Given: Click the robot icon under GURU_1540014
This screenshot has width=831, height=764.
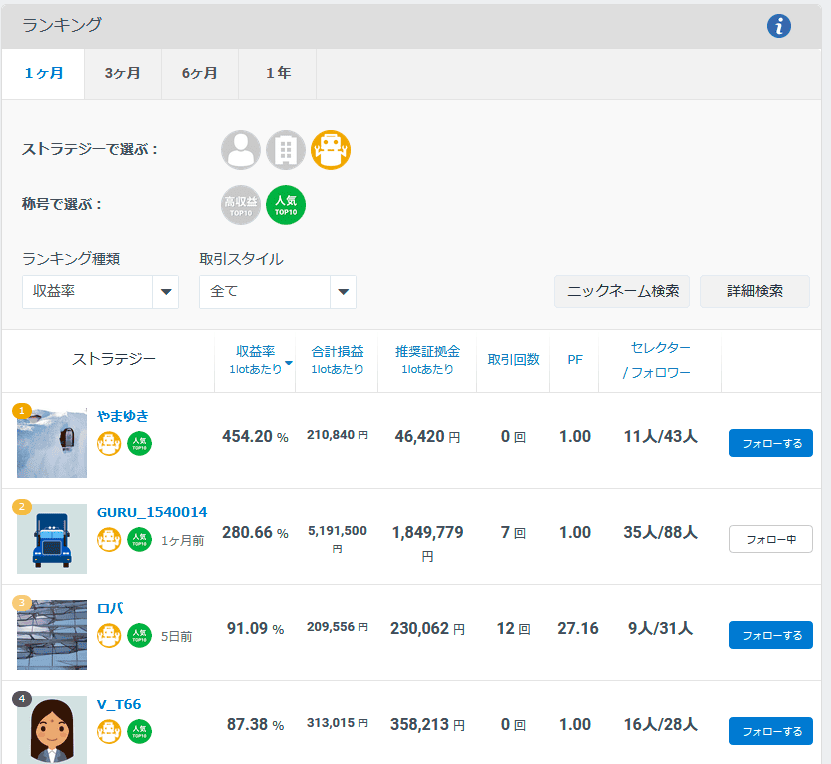Looking at the screenshot, I should pyautogui.click(x=109, y=540).
